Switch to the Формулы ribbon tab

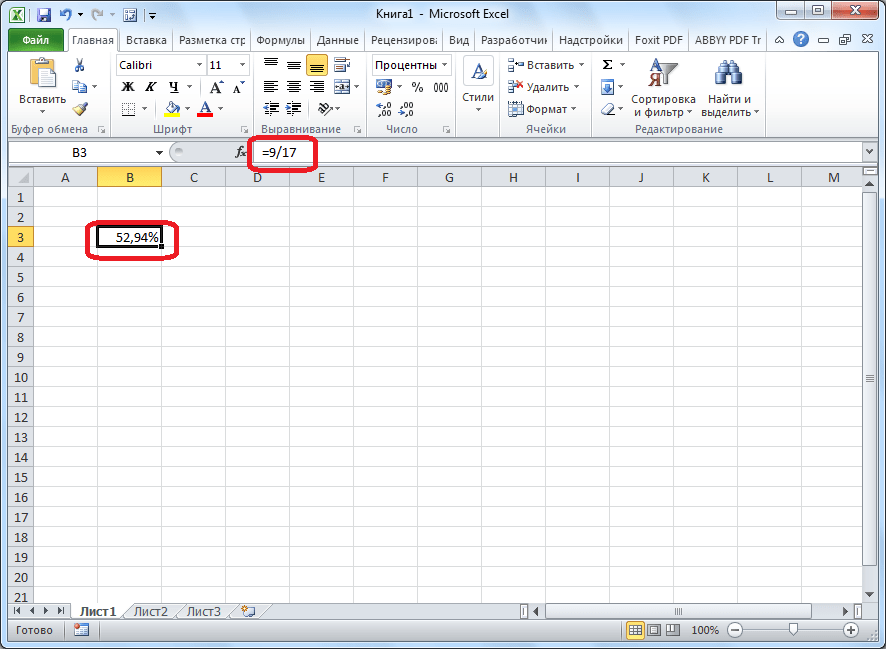[280, 40]
